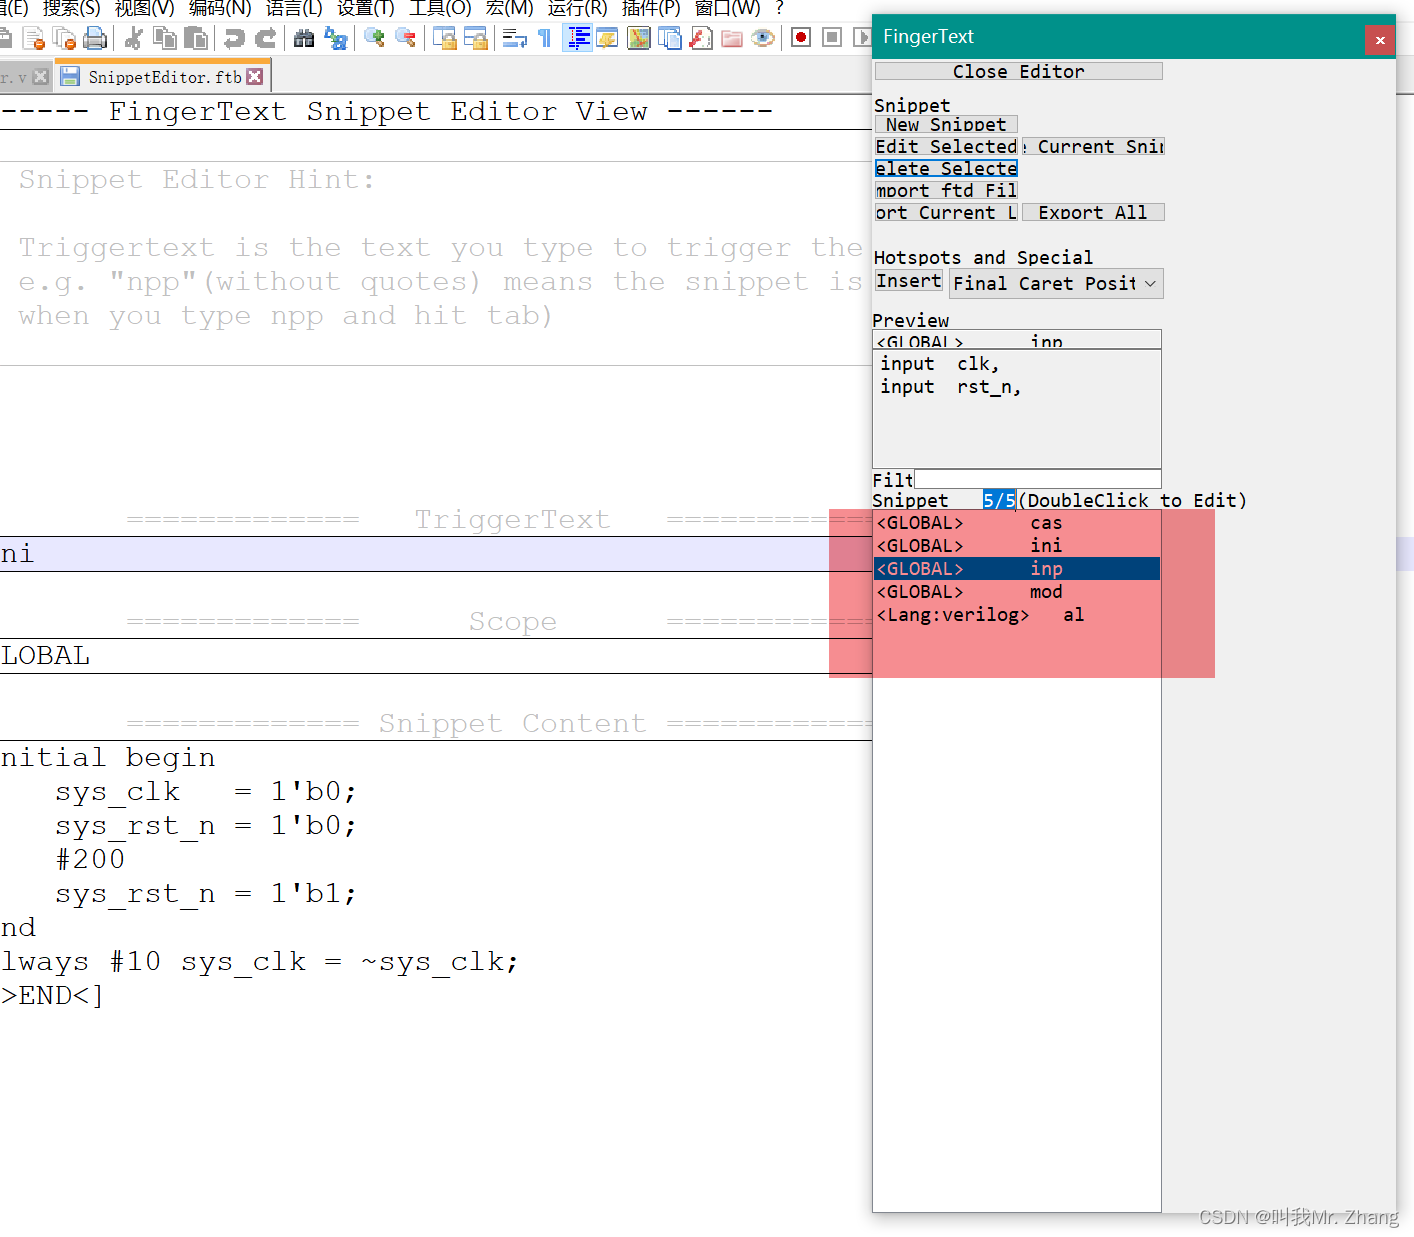This screenshot has height=1237, width=1414.
Task: Open the Replace dialog from the toolbar
Action: 336,37
